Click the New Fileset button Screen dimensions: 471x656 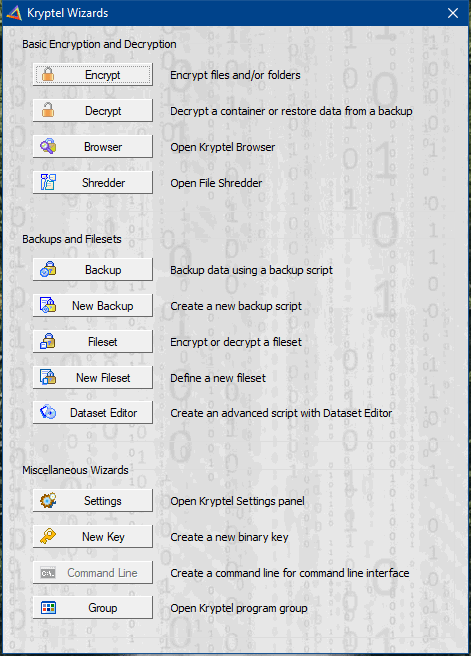click(93, 377)
